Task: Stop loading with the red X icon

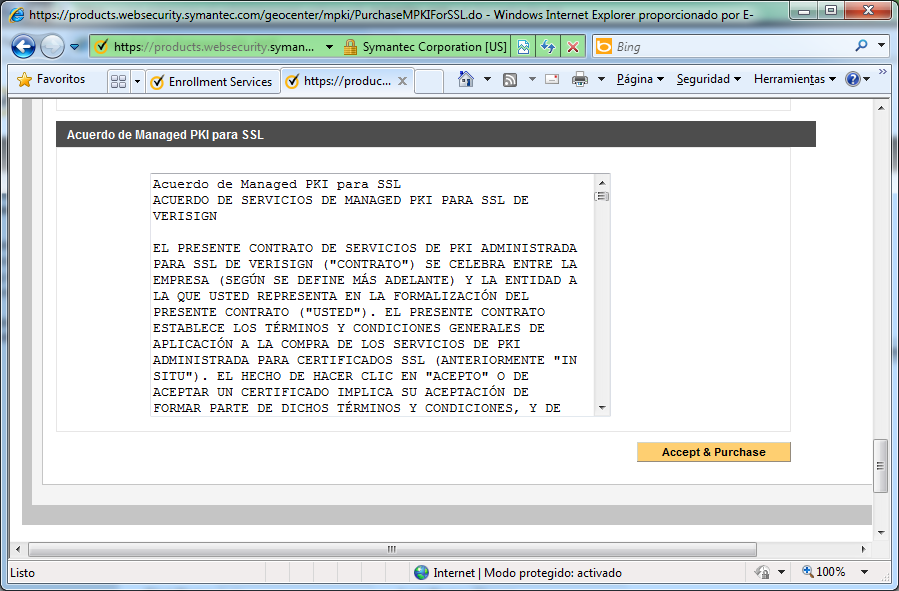Action: point(572,47)
